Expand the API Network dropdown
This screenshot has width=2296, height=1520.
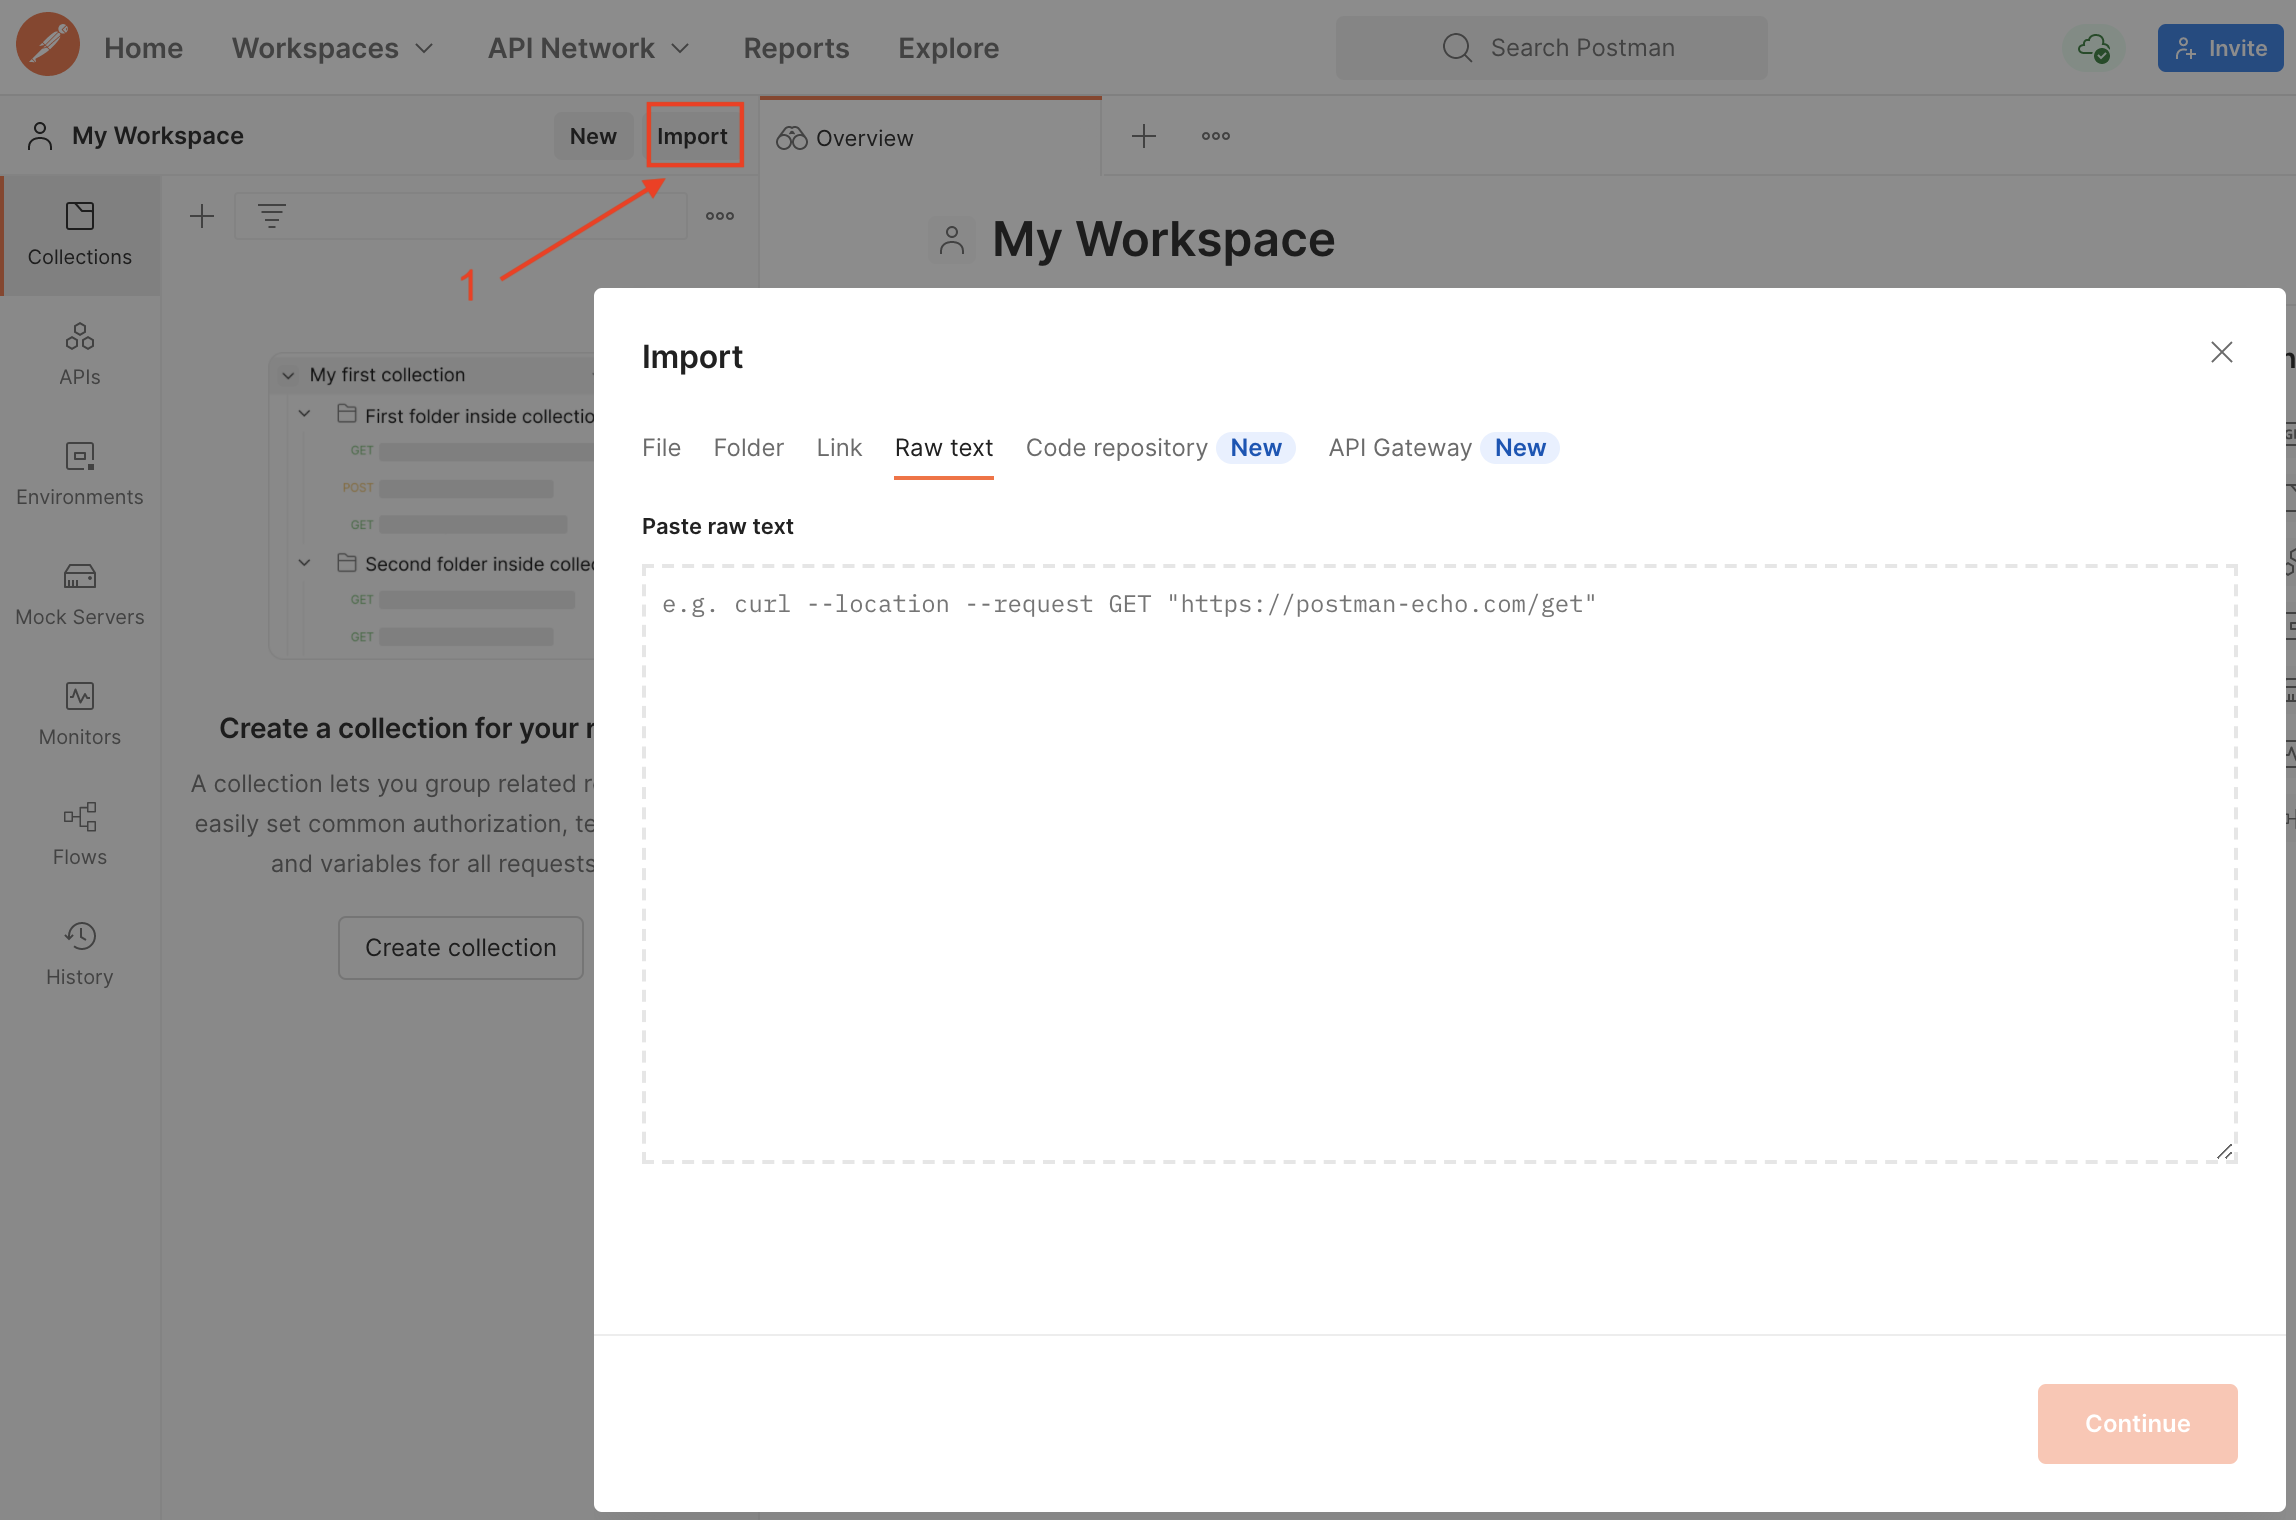coord(589,48)
